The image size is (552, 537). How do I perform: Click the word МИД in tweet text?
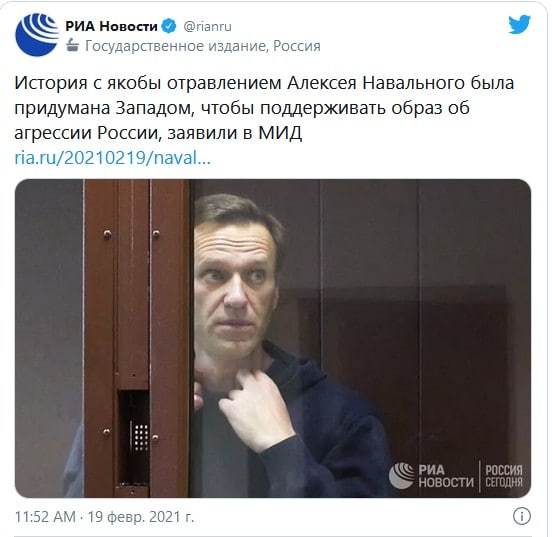pyautogui.click(x=280, y=133)
